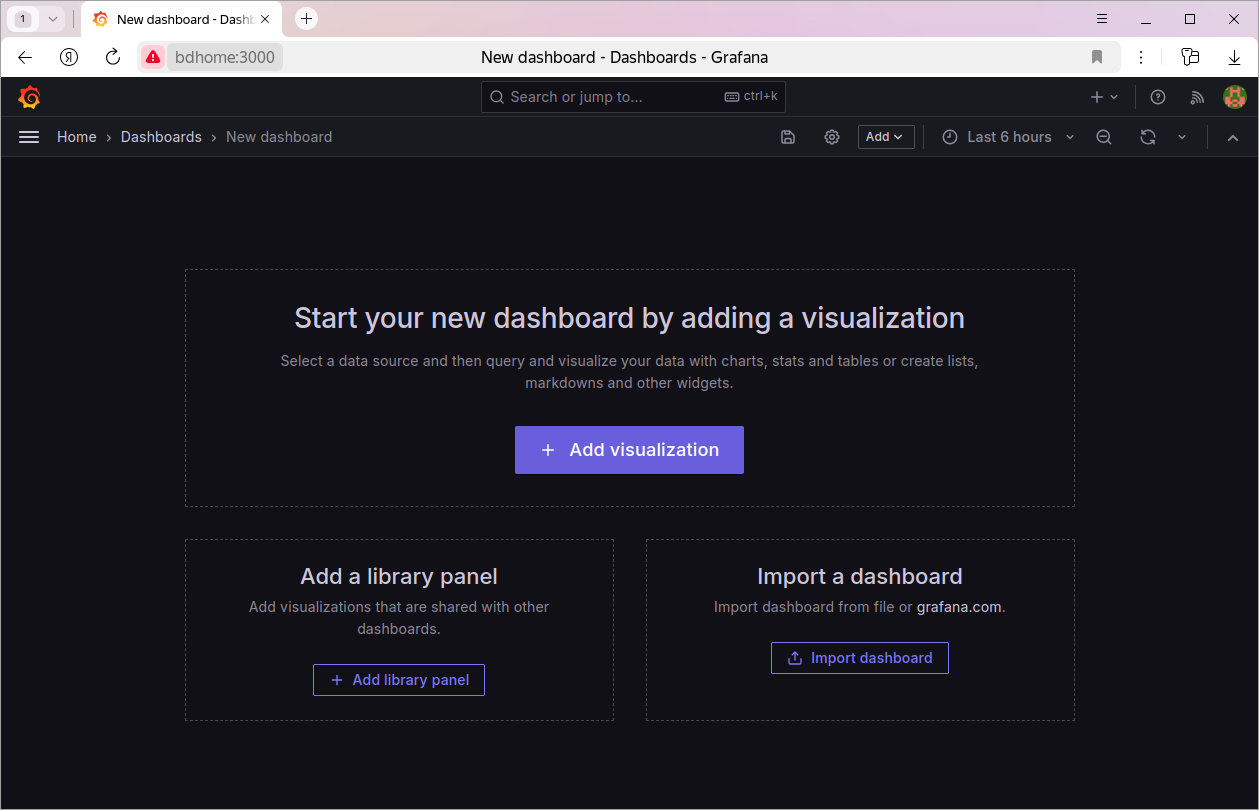Open the plus New menu in header
The height and width of the screenshot is (810, 1259).
tap(1104, 97)
